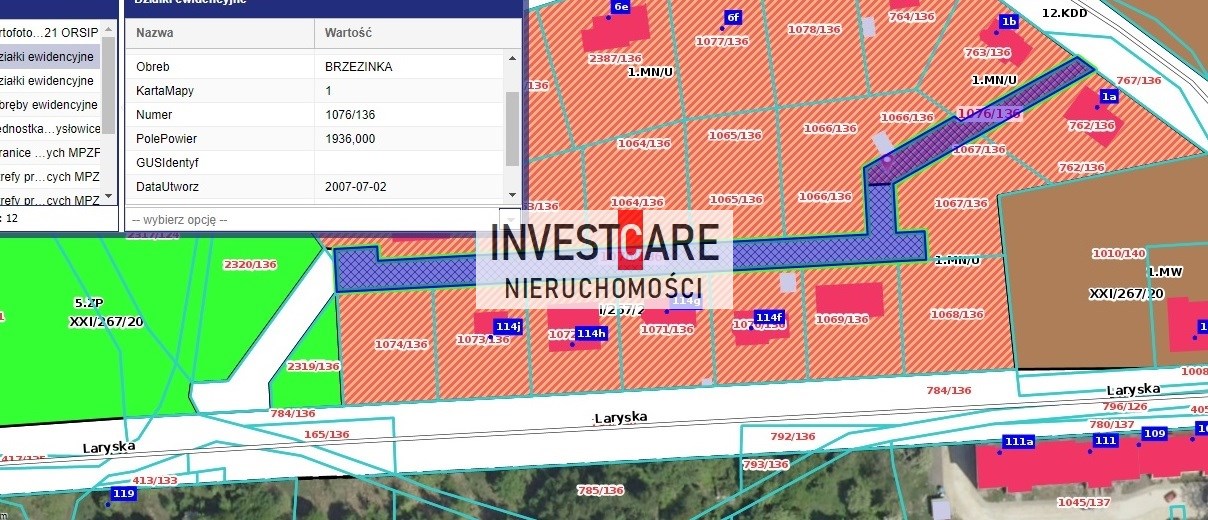Click the 109 address marker
This screenshot has width=1208, height=520.
click(1154, 433)
